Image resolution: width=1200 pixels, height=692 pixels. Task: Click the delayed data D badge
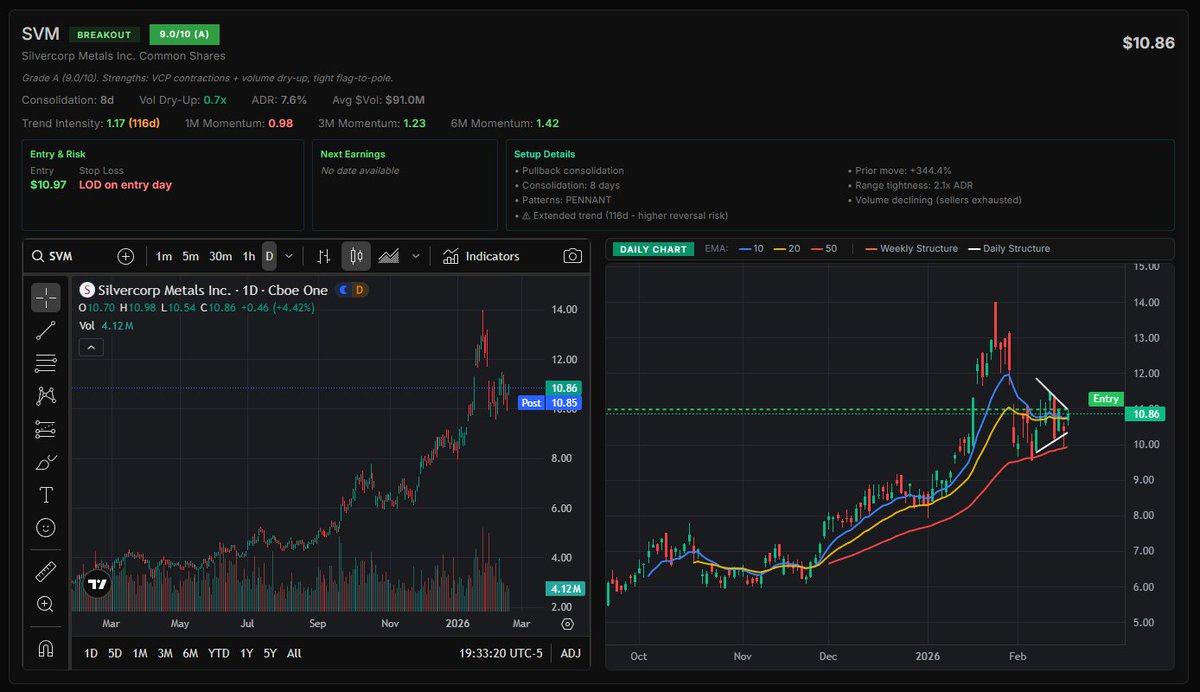pos(359,290)
